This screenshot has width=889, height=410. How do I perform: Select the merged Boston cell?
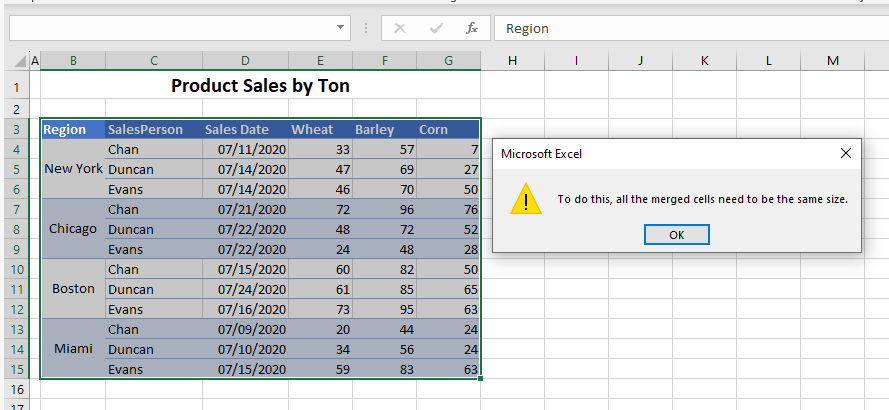pyautogui.click(x=73, y=289)
